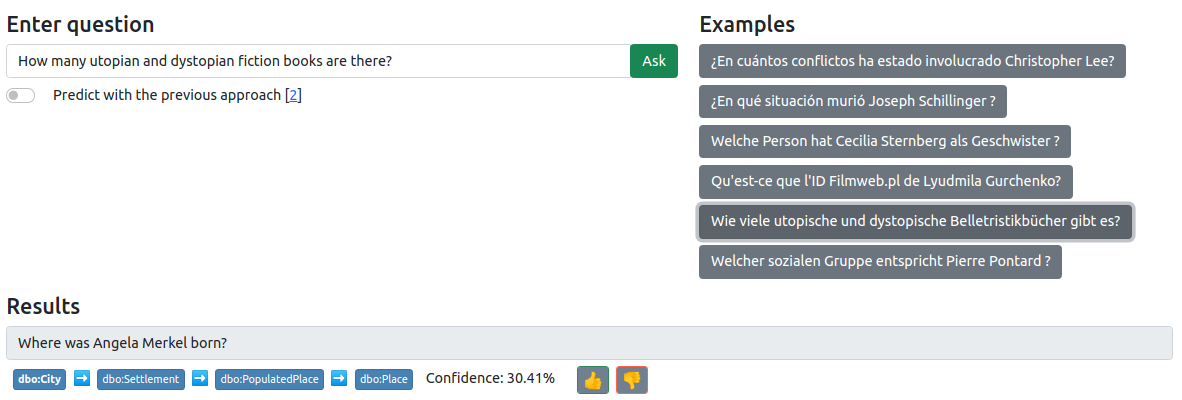Click the dbo:Place type badge

383,379
